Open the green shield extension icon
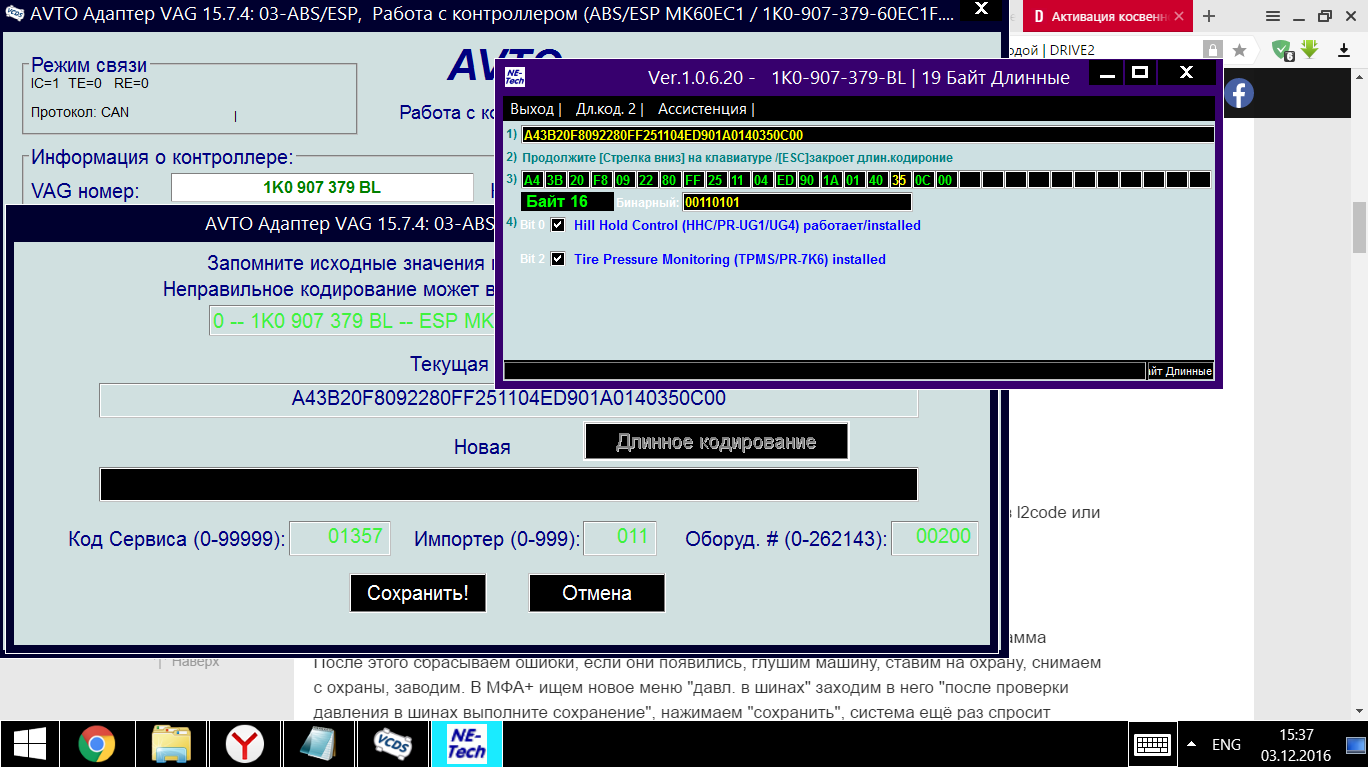Screen dimensions: 1368x768 [x=1281, y=50]
